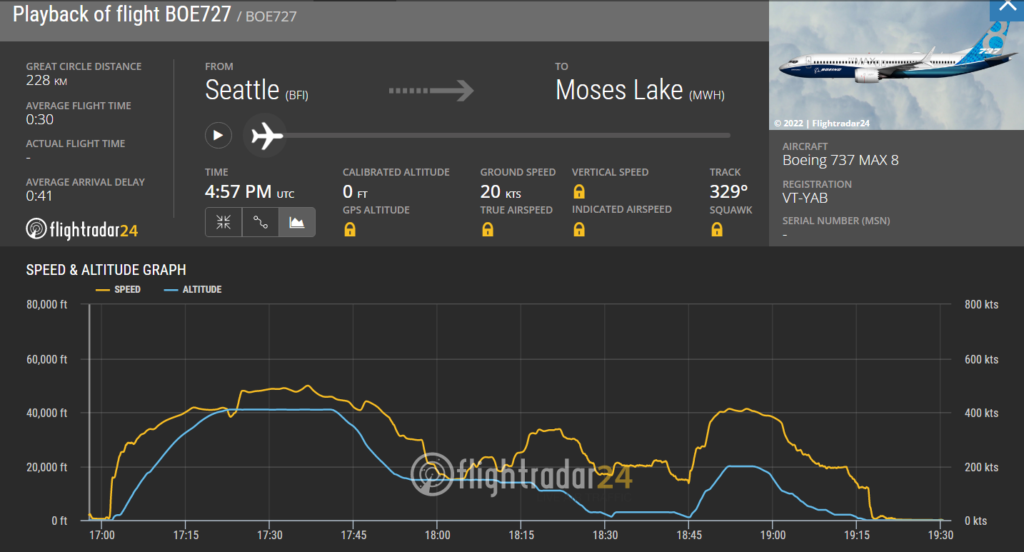This screenshot has width=1024, height=552.
Task: Click the flight progress track bar
Action: pos(507,136)
